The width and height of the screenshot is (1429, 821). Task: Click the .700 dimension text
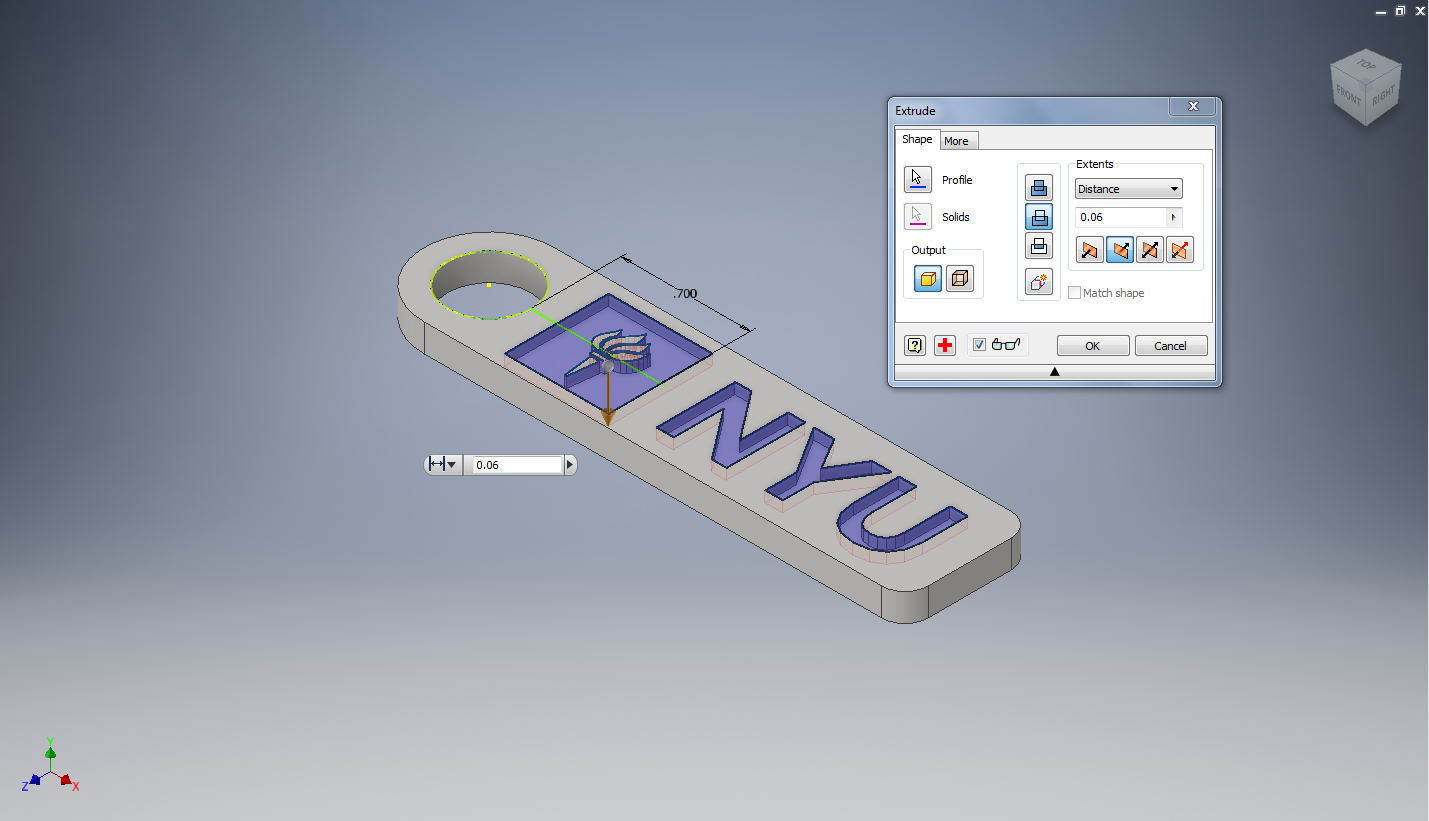pyautogui.click(x=685, y=294)
